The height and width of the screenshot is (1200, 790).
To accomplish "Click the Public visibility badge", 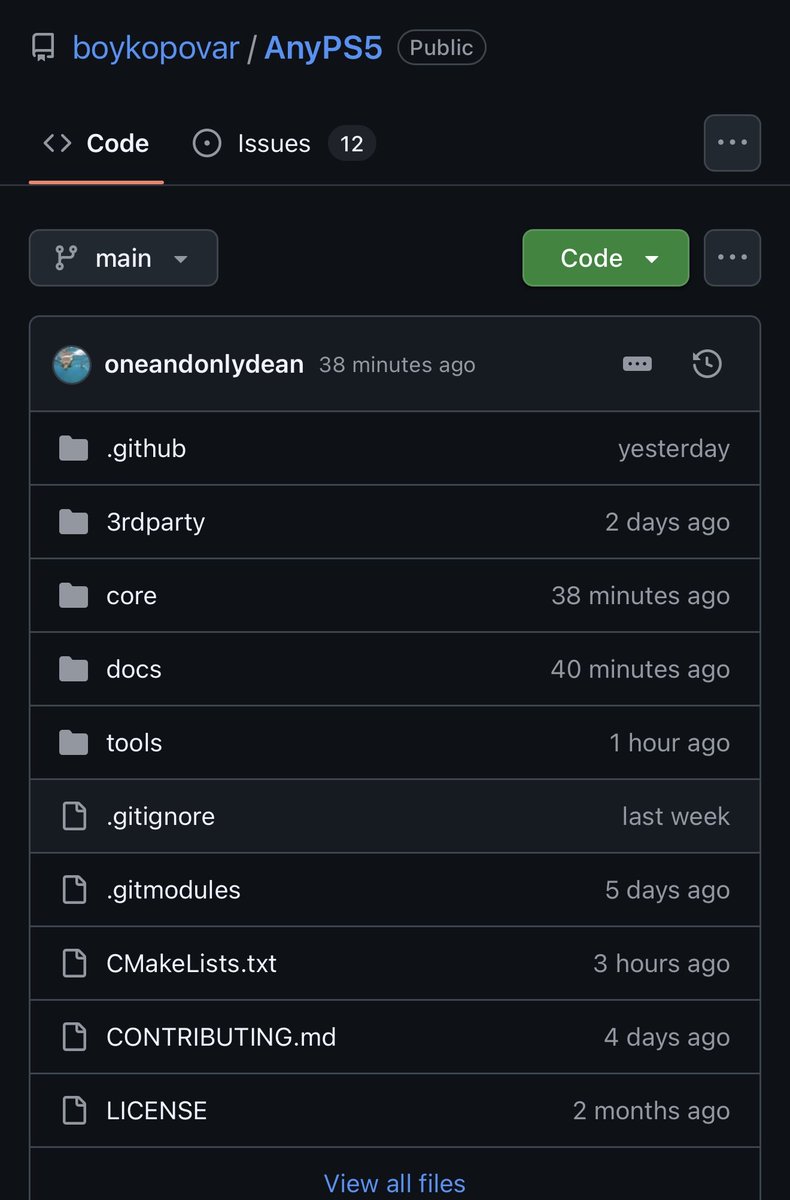I will pyautogui.click(x=442, y=48).
